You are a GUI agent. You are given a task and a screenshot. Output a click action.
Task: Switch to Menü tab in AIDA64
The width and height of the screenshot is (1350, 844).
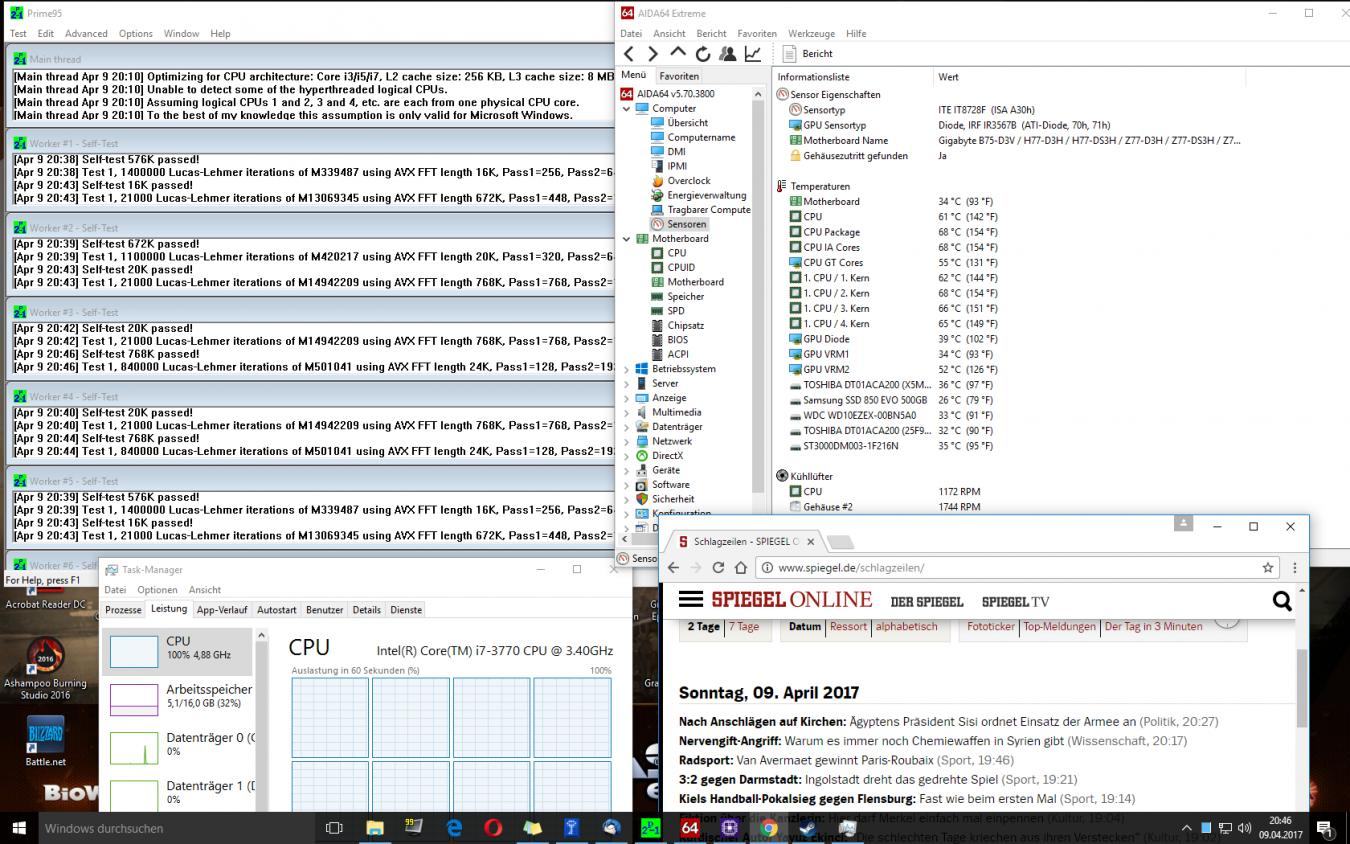click(x=634, y=75)
